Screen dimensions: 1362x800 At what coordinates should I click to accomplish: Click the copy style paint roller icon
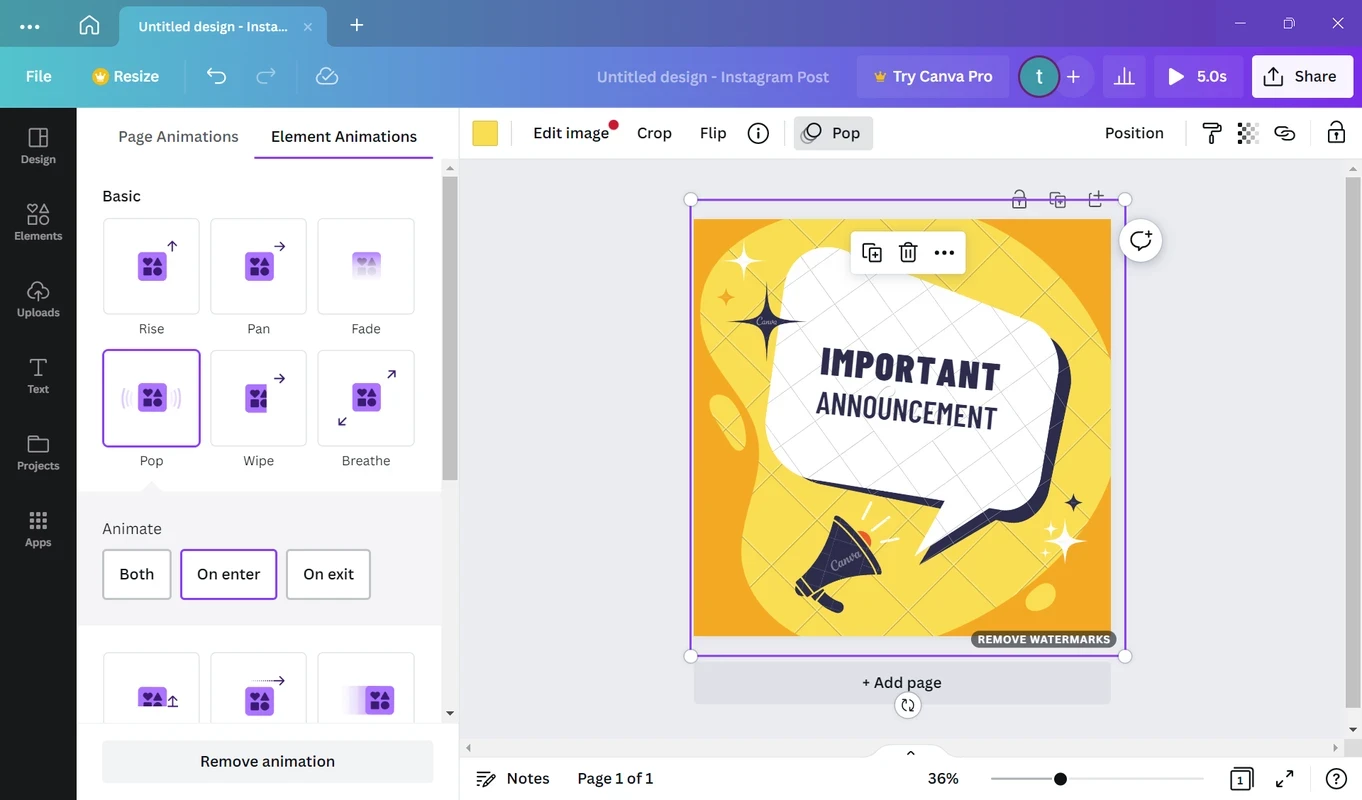[1211, 133]
